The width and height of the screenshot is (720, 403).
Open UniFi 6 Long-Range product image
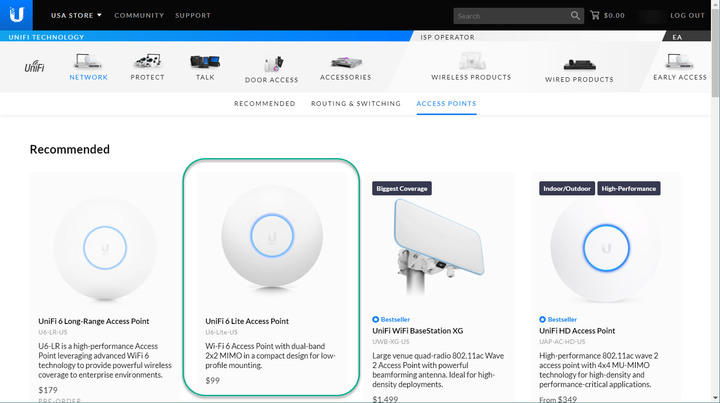[105, 247]
